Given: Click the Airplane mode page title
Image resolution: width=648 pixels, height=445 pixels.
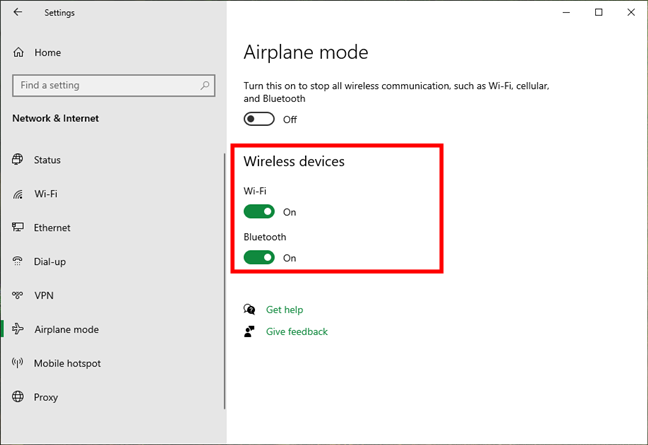Looking at the screenshot, I should pos(306,52).
